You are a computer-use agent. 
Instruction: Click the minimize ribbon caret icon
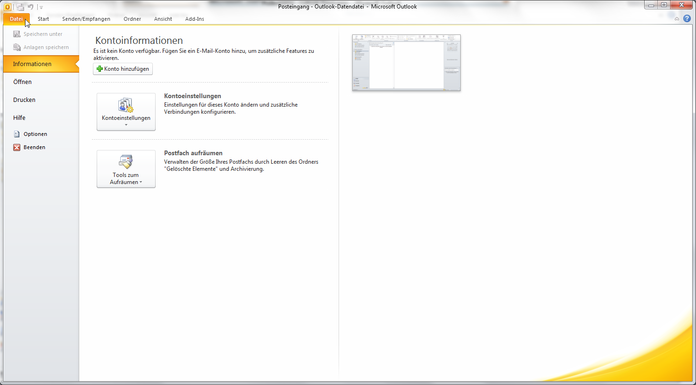pyautogui.click(x=677, y=19)
